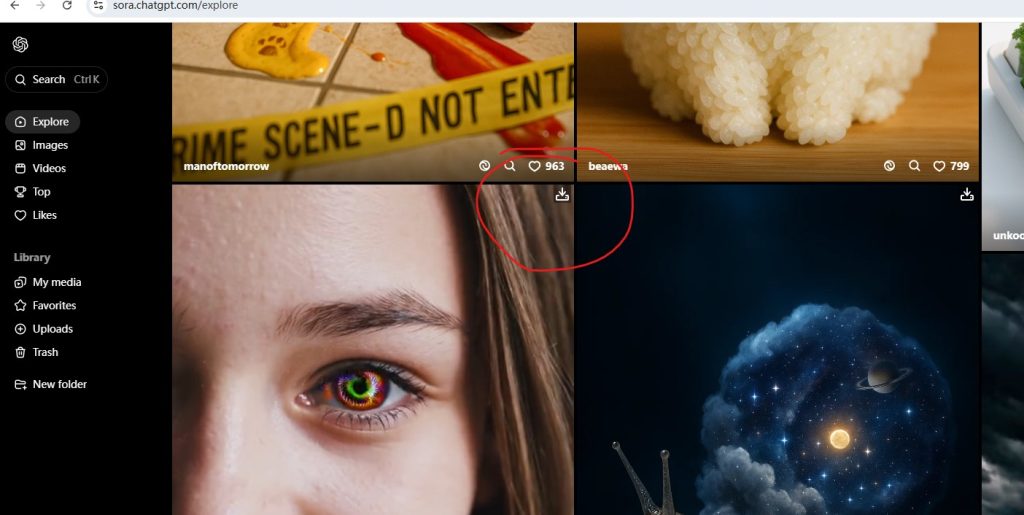Click the circular remix icon on beaewa's image
Viewport: 1024px width, 515px height.
[889, 166]
